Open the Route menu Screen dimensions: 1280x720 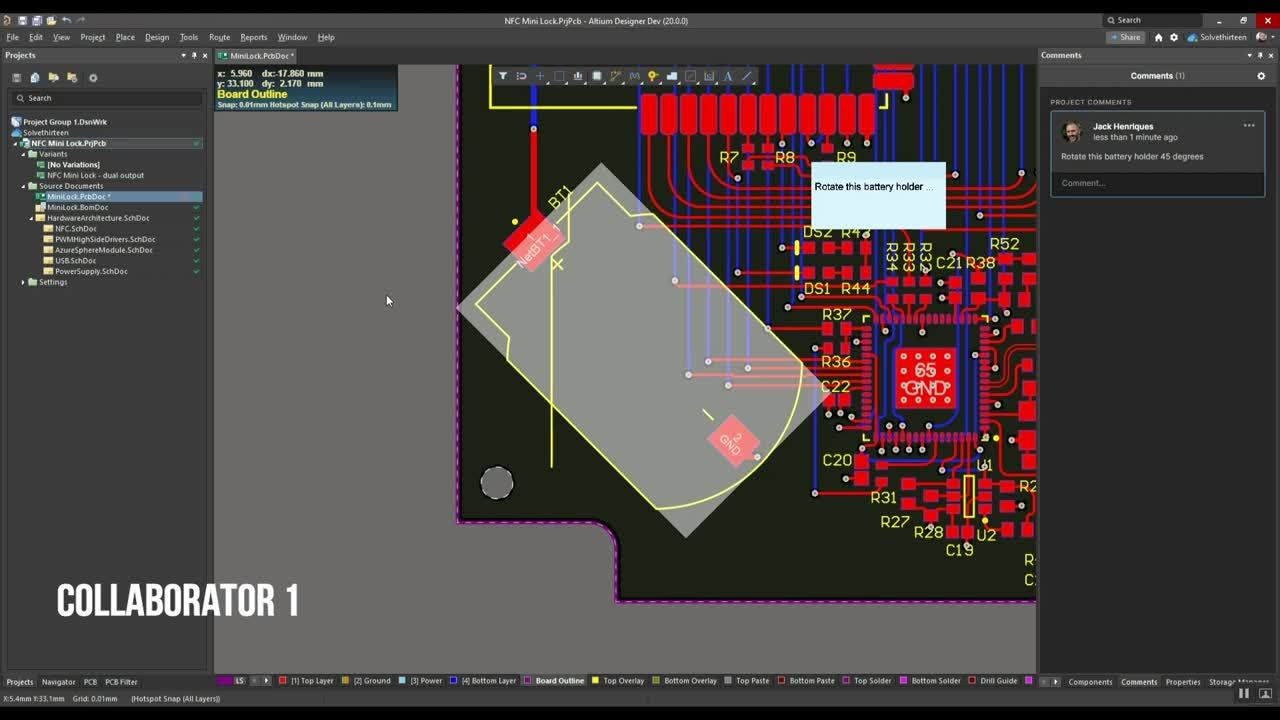[x=219, y=37]
